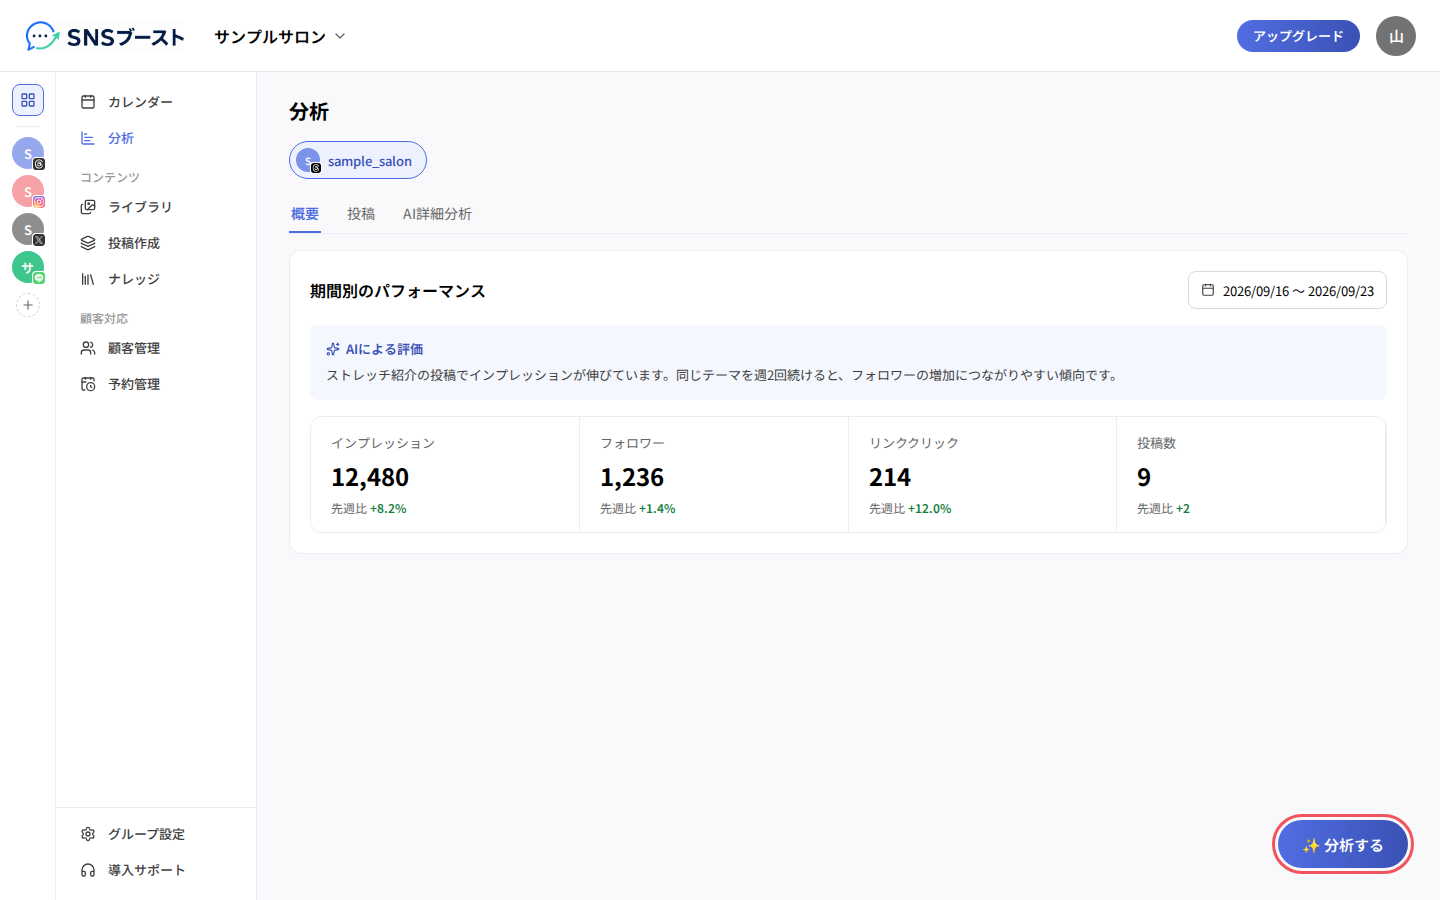1440x900 pixels.
Task: Click the リンククリック value 214
Action: [890, 478]
